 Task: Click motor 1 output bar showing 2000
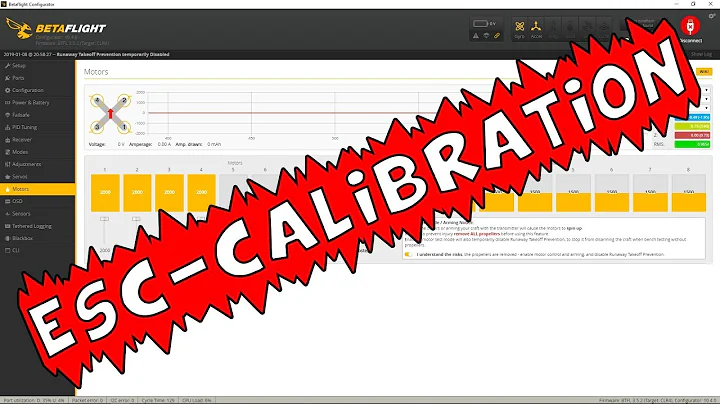point(105,193)
